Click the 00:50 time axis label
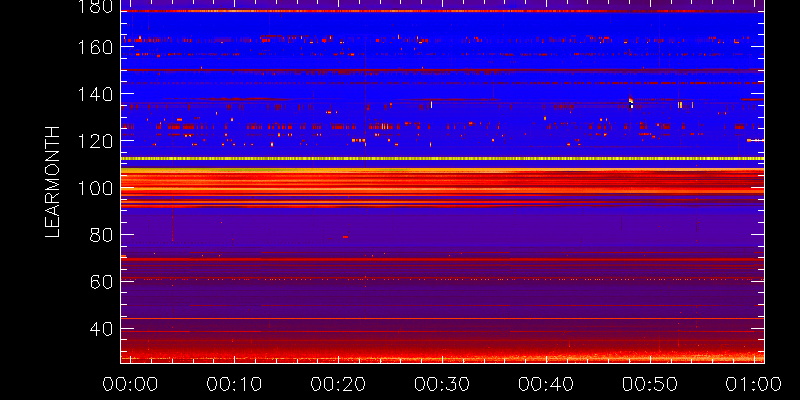 click(651, 384)
